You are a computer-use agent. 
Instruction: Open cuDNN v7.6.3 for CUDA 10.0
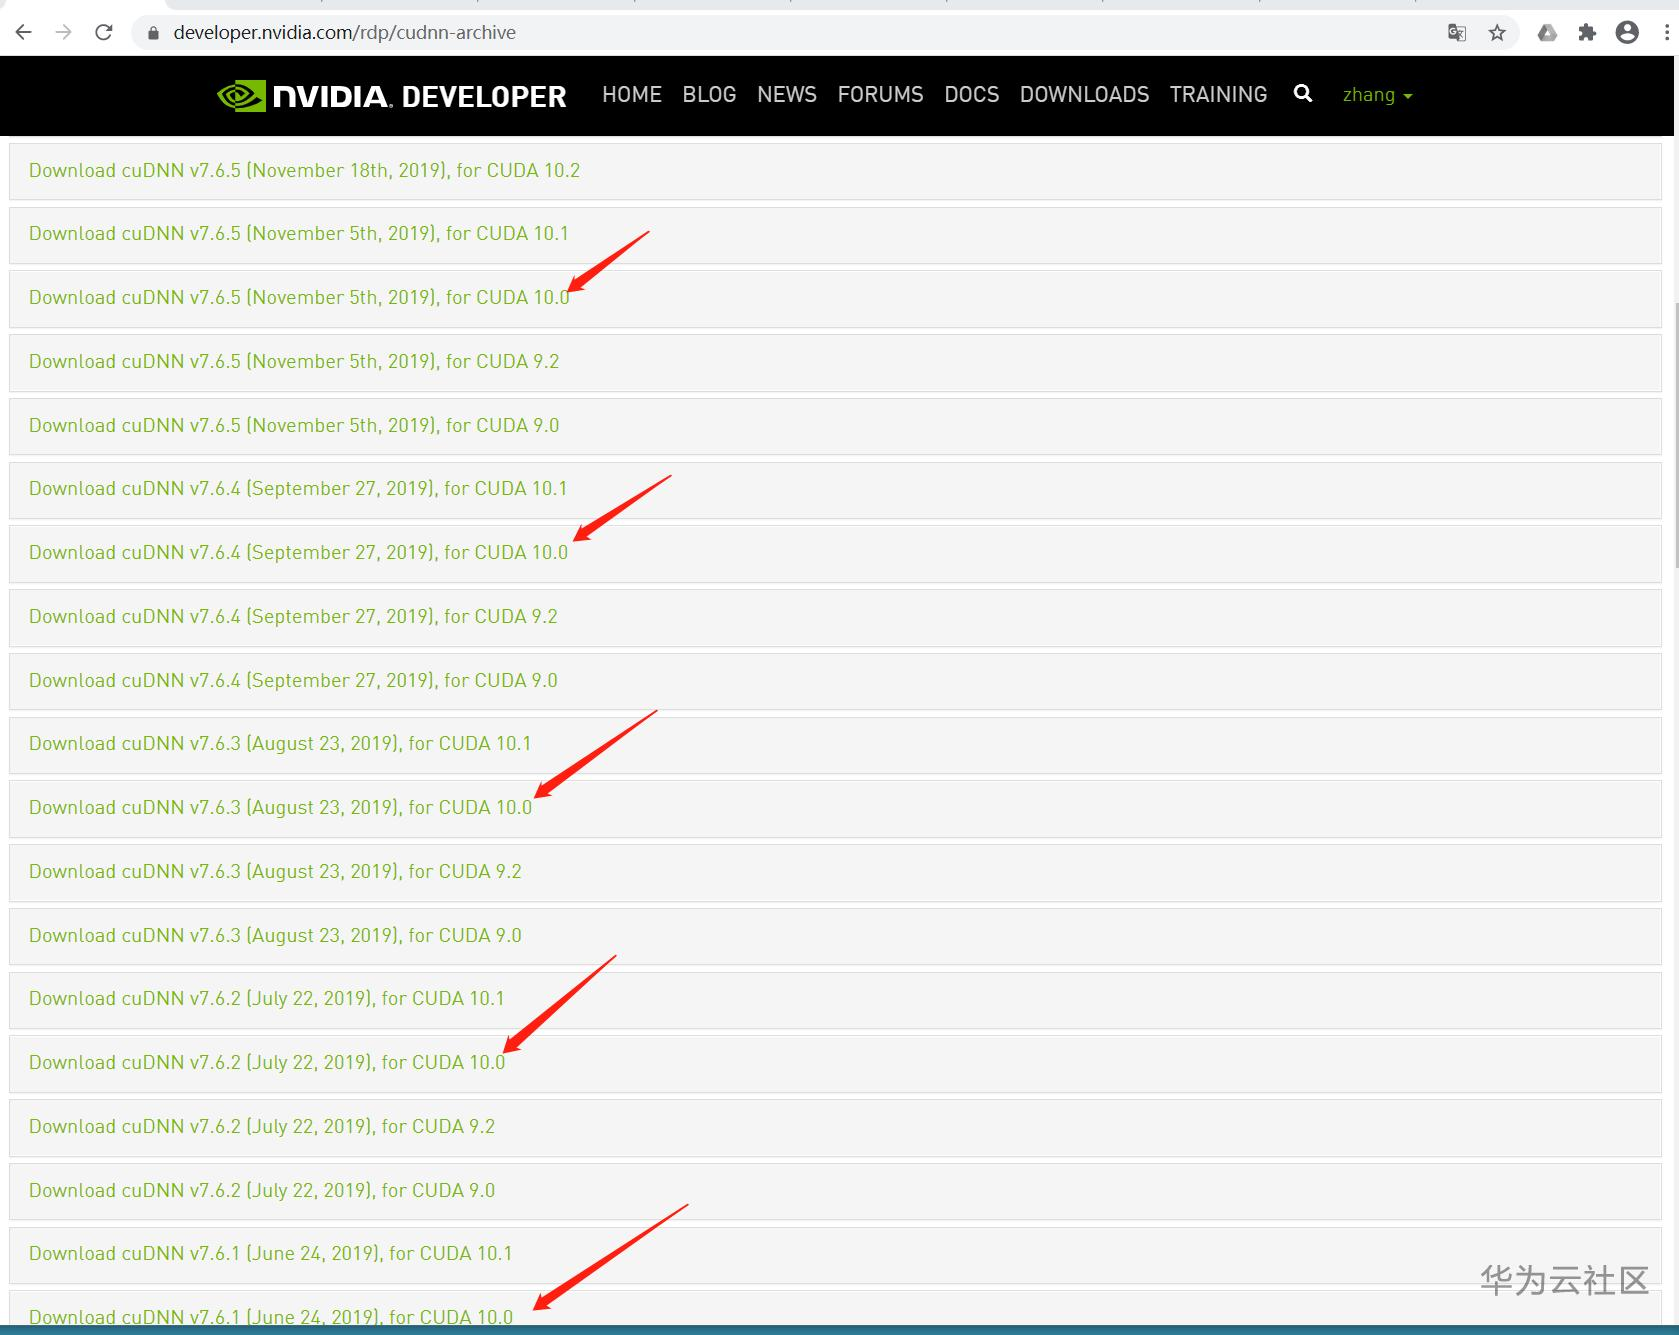tap(835, 809)
